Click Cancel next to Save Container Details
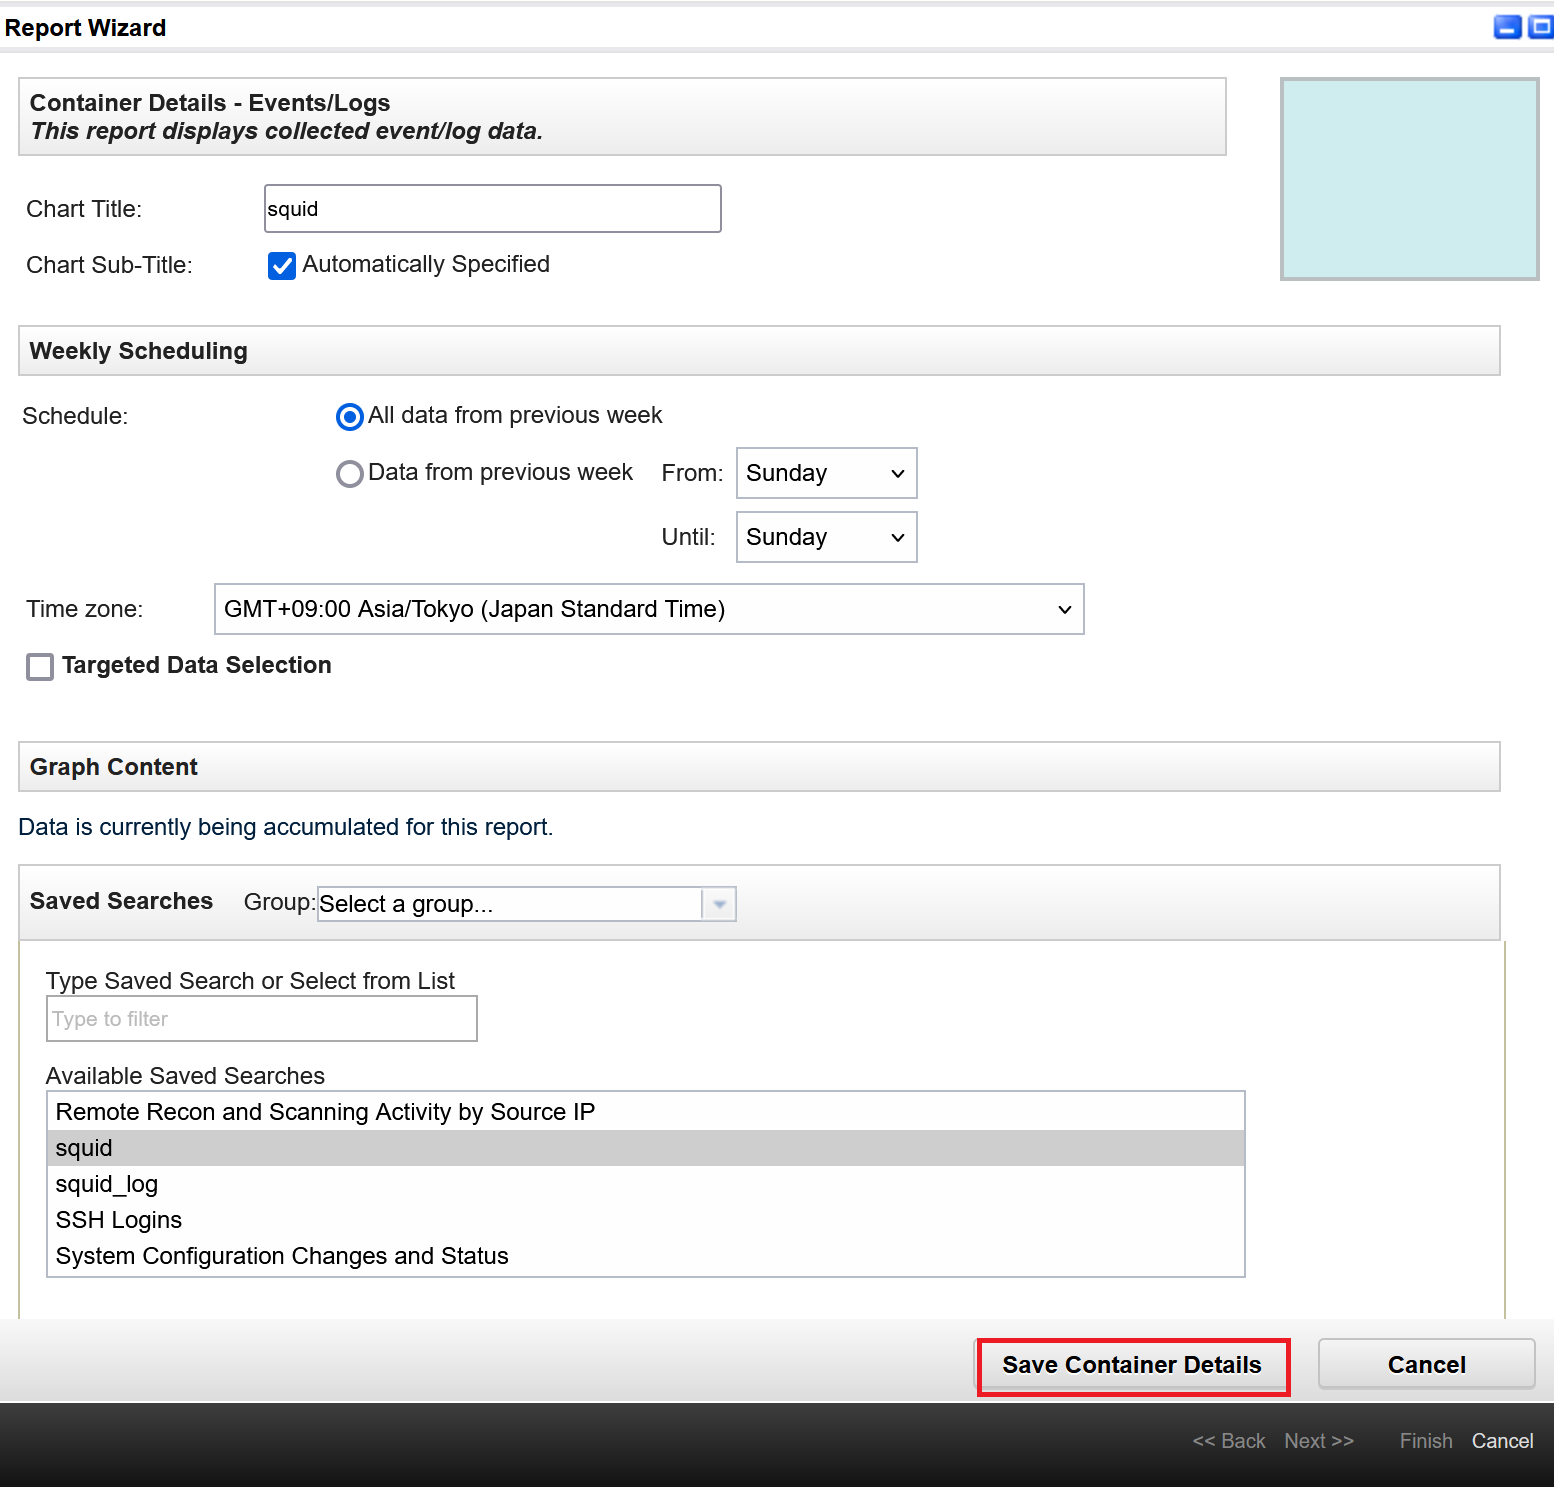The width and height of the screenshot is (1554, 1487). tap(1426, 1365)
